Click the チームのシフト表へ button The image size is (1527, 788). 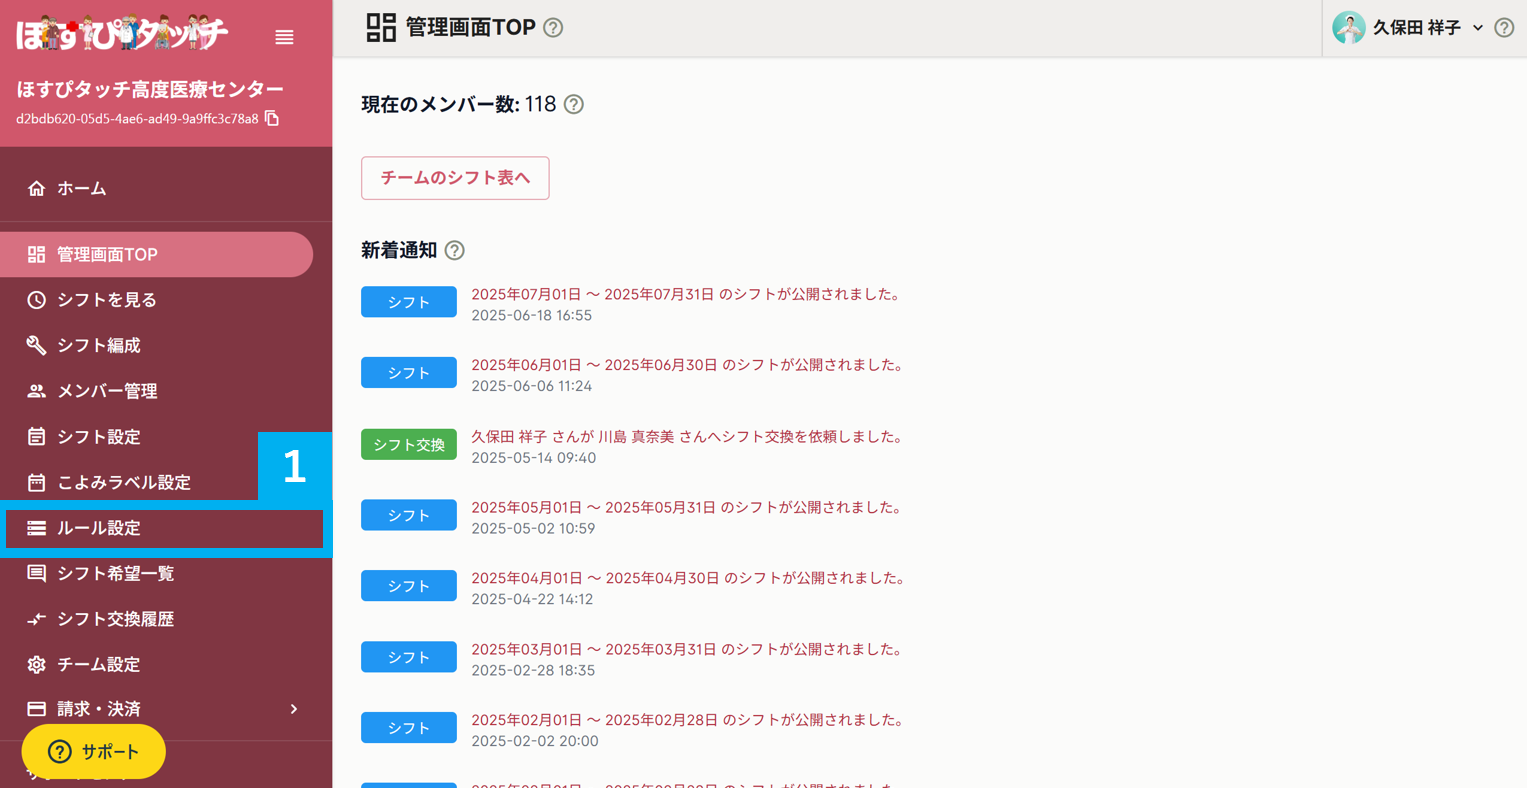click(x=455, y=177)
